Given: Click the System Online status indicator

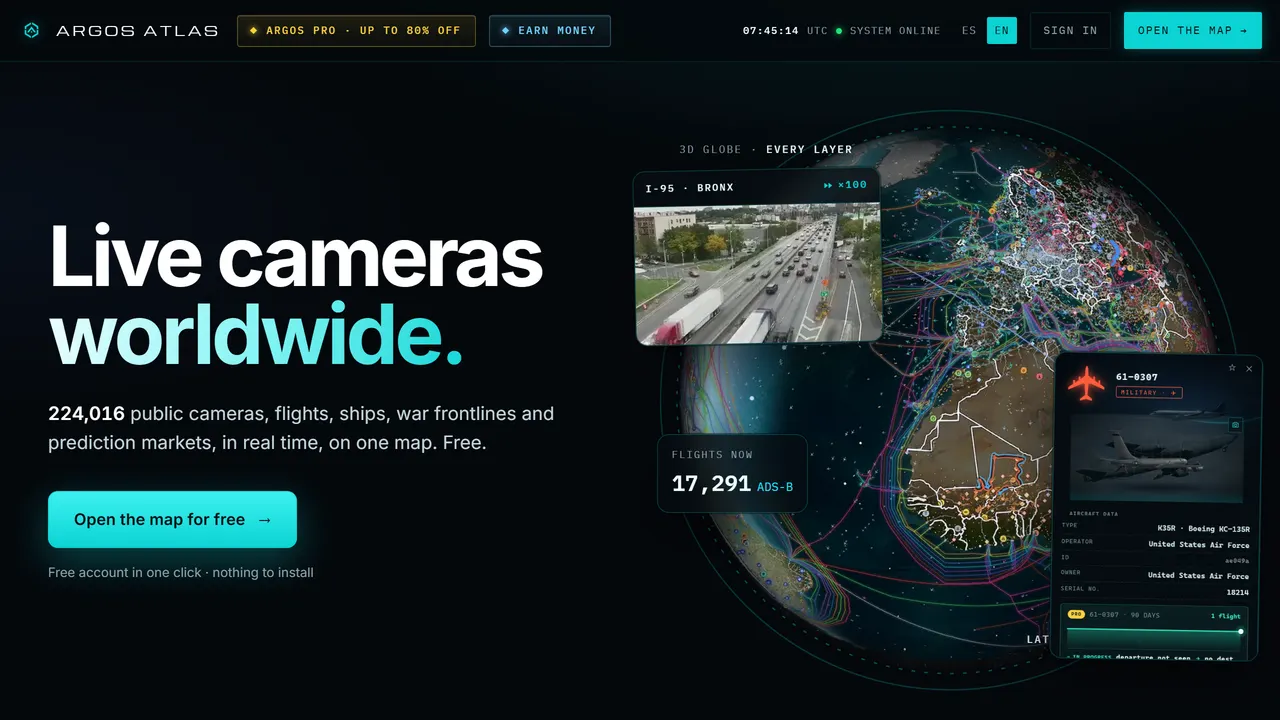Looking at the screenshot, I should 888,31.
